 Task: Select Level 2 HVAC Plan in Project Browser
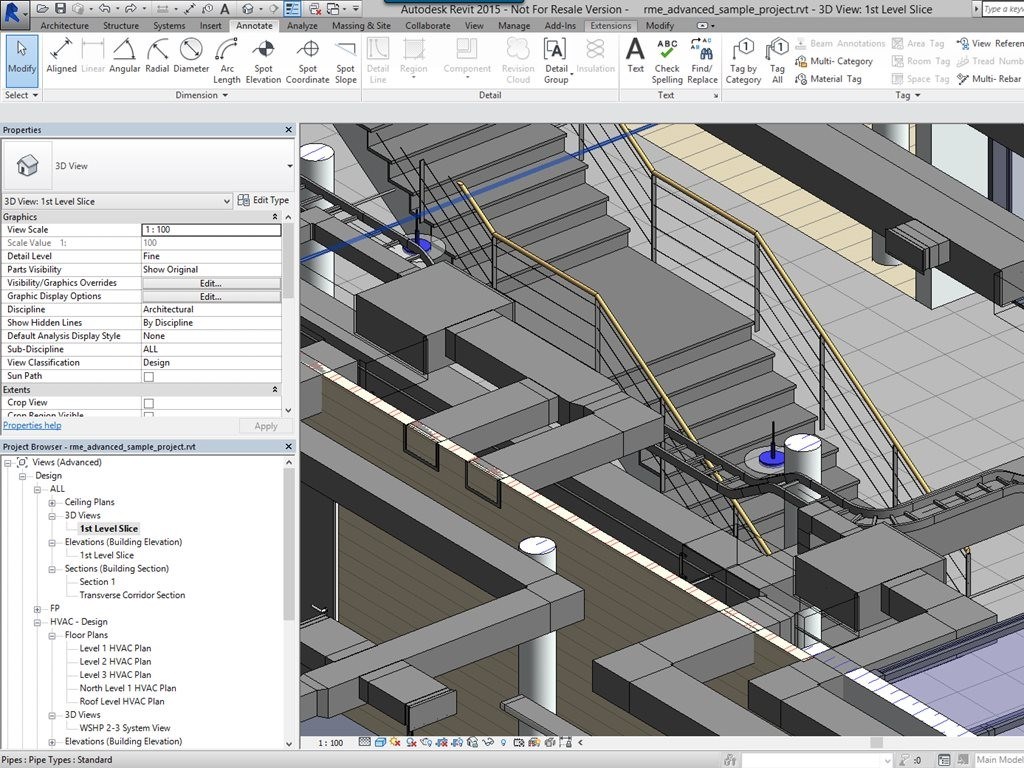pos(114,661)
